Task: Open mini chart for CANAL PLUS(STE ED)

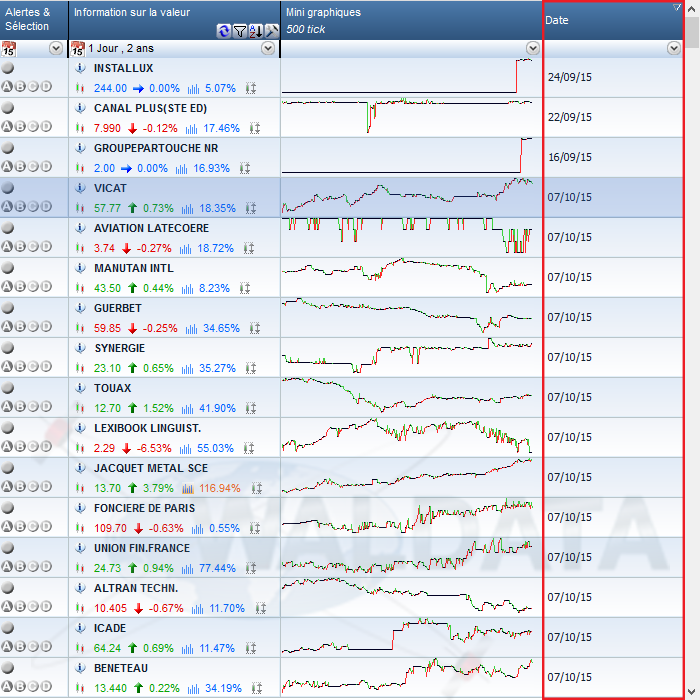Action: (x=411, y=117)
